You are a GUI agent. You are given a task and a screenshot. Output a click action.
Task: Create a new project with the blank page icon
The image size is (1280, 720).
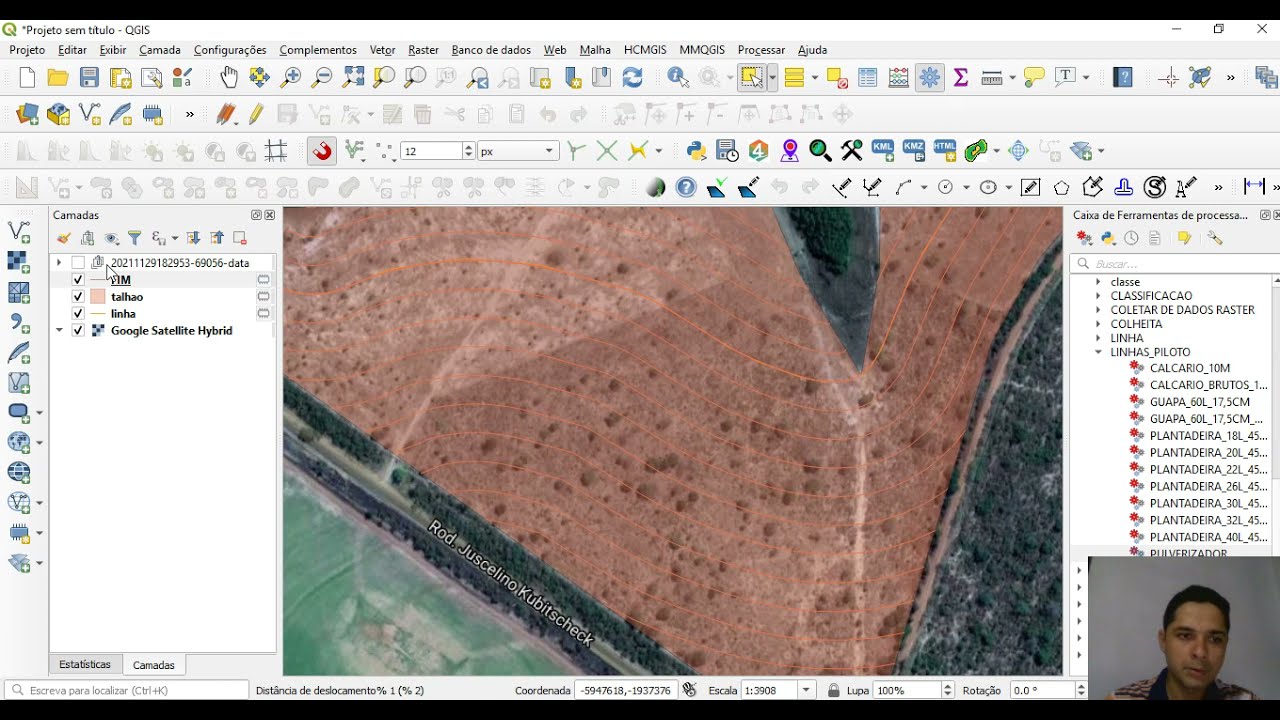(x=27, y=78)
